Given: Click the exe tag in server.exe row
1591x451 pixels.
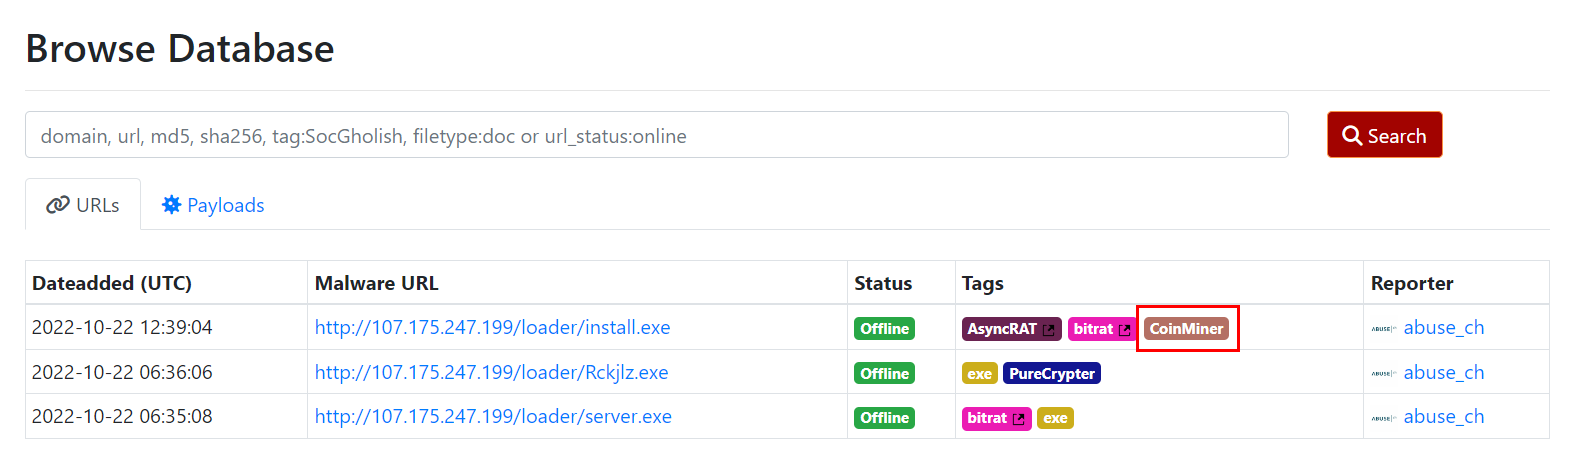Looking at the screenshot, I should point(1055,418).
